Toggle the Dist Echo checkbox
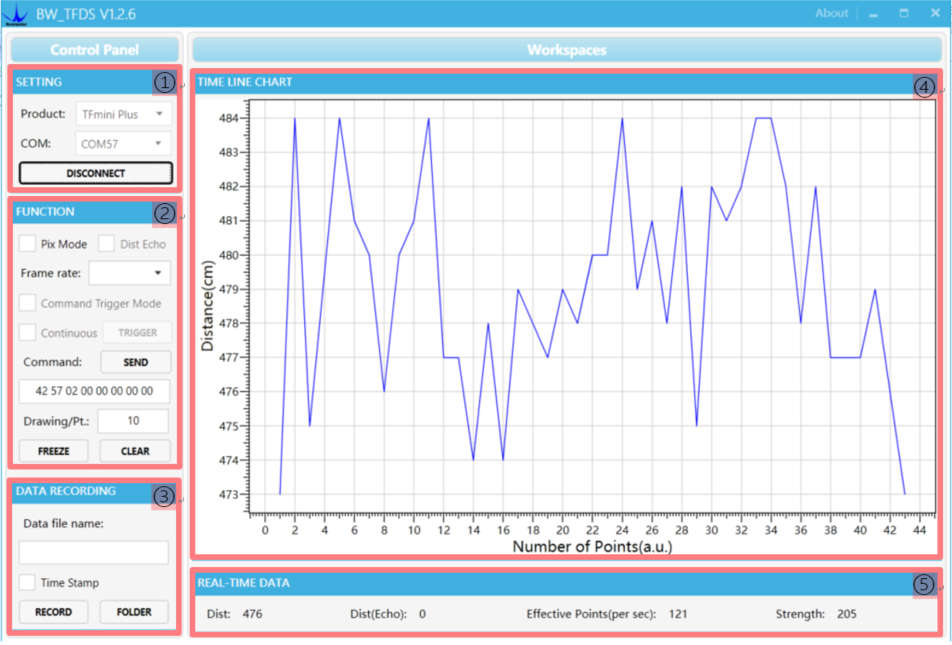952x645 pixels. [x=106, y=244]
